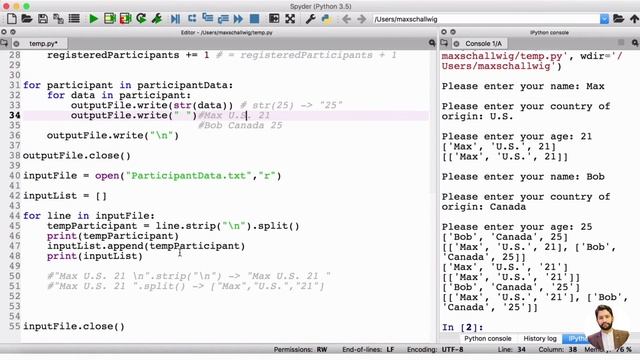The height and width of the screenshot is (360, 640).
Task: Open the Python path manager
Action: [x=326, y=19]
